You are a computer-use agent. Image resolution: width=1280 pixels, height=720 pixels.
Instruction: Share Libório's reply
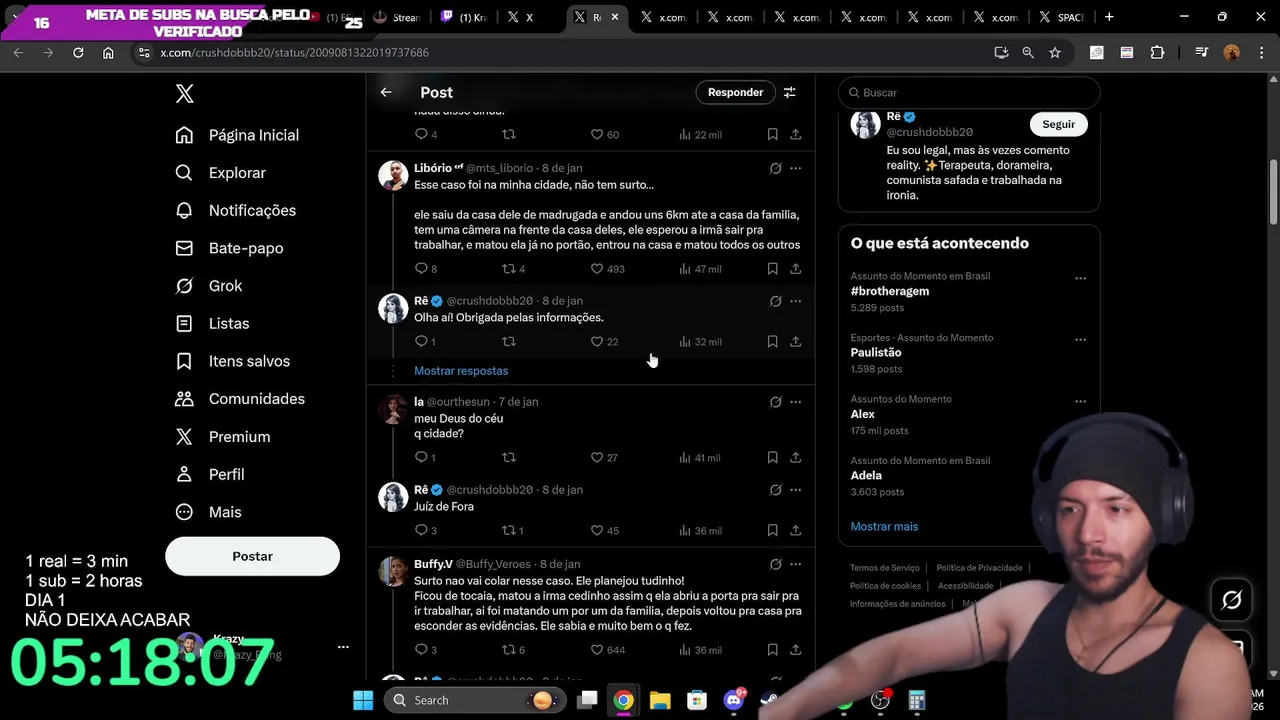point(796,269)
